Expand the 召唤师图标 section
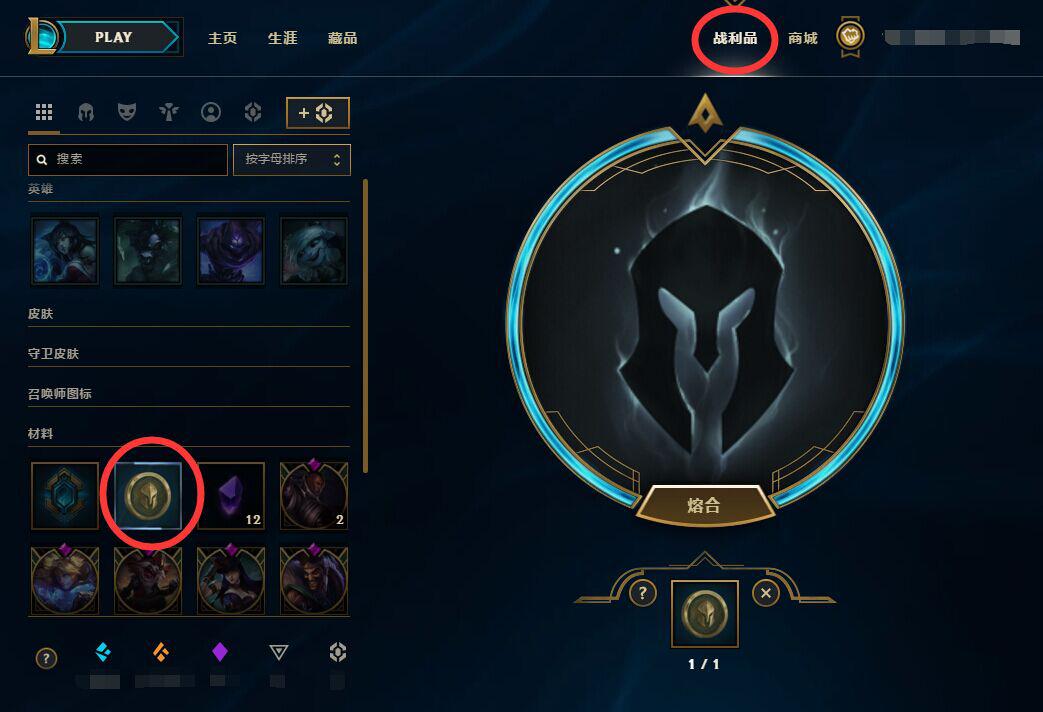1043x712 pixels. pos(188,394)
